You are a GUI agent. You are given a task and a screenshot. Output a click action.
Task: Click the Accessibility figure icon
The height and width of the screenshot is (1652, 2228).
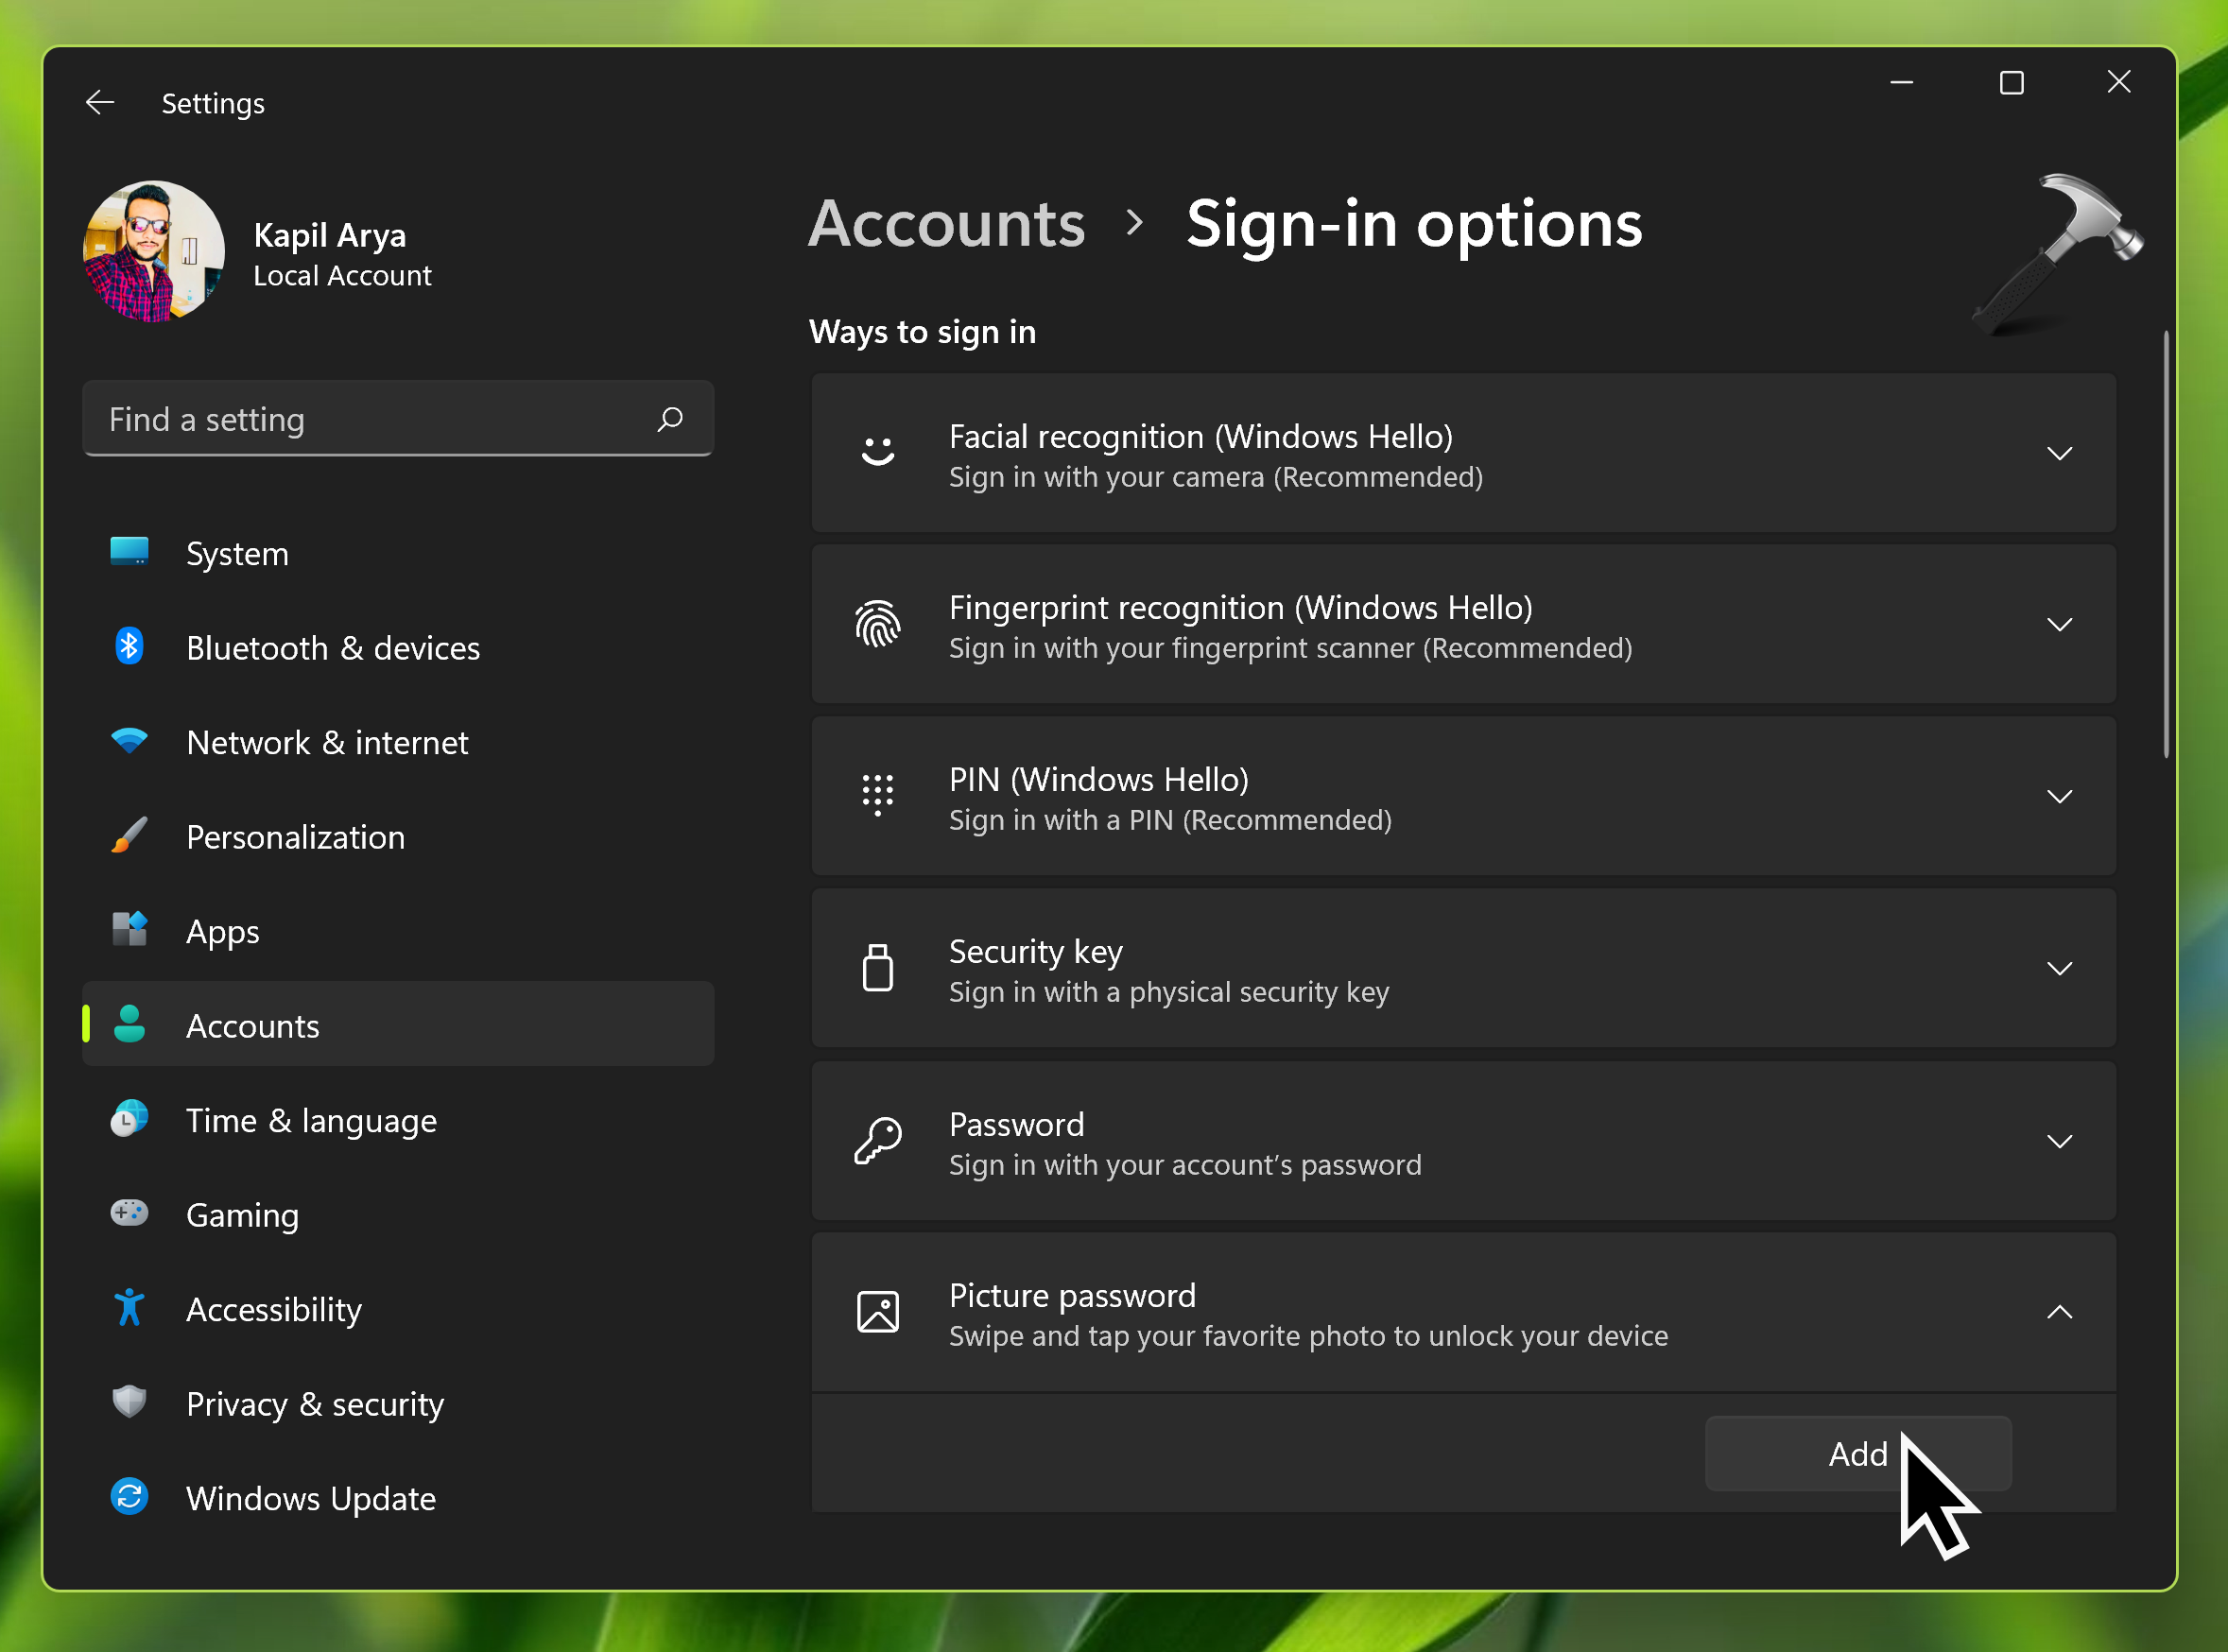129,1308
